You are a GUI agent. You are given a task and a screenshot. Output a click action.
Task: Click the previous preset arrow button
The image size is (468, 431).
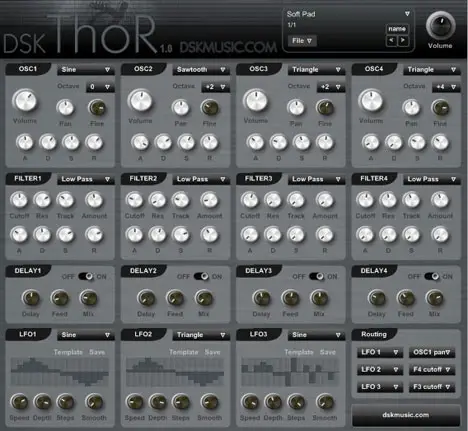point(391,40)
